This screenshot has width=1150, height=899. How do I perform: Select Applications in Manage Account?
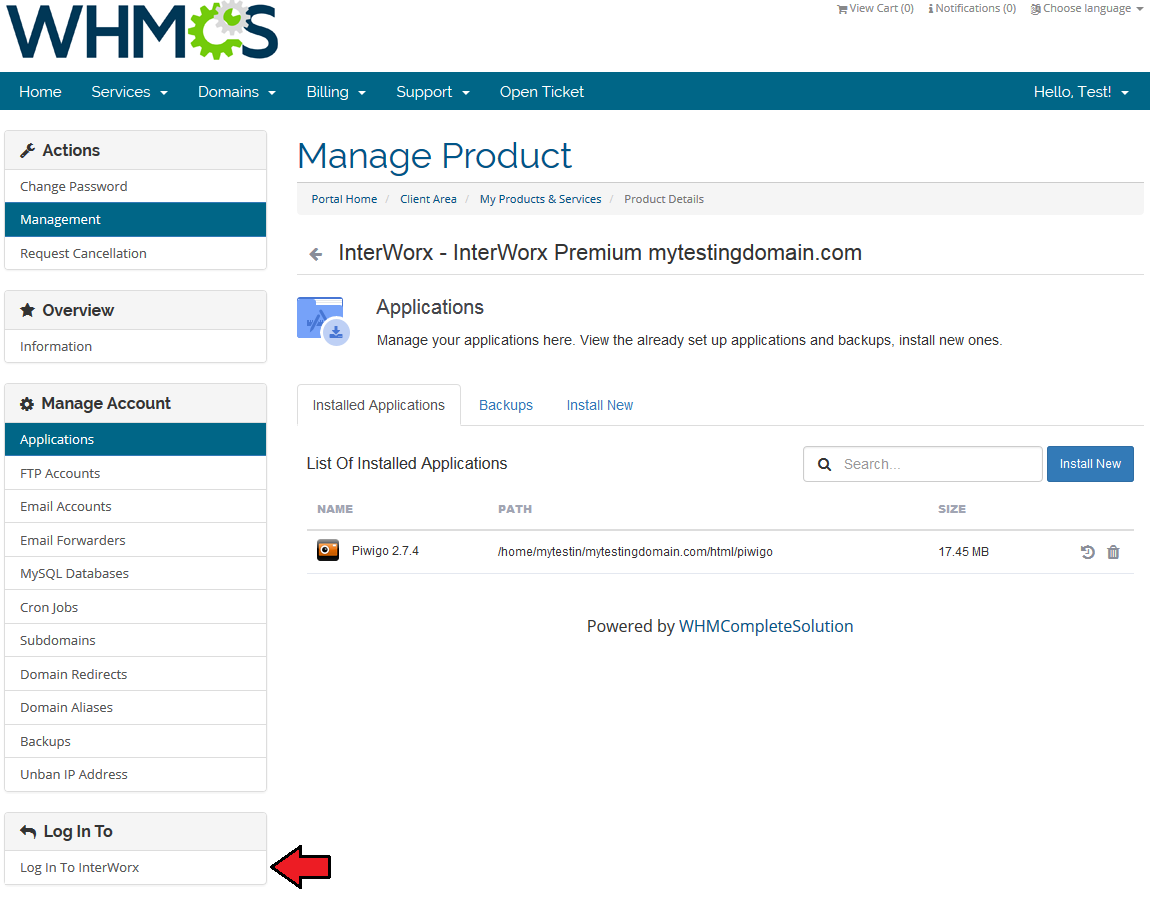136,439
